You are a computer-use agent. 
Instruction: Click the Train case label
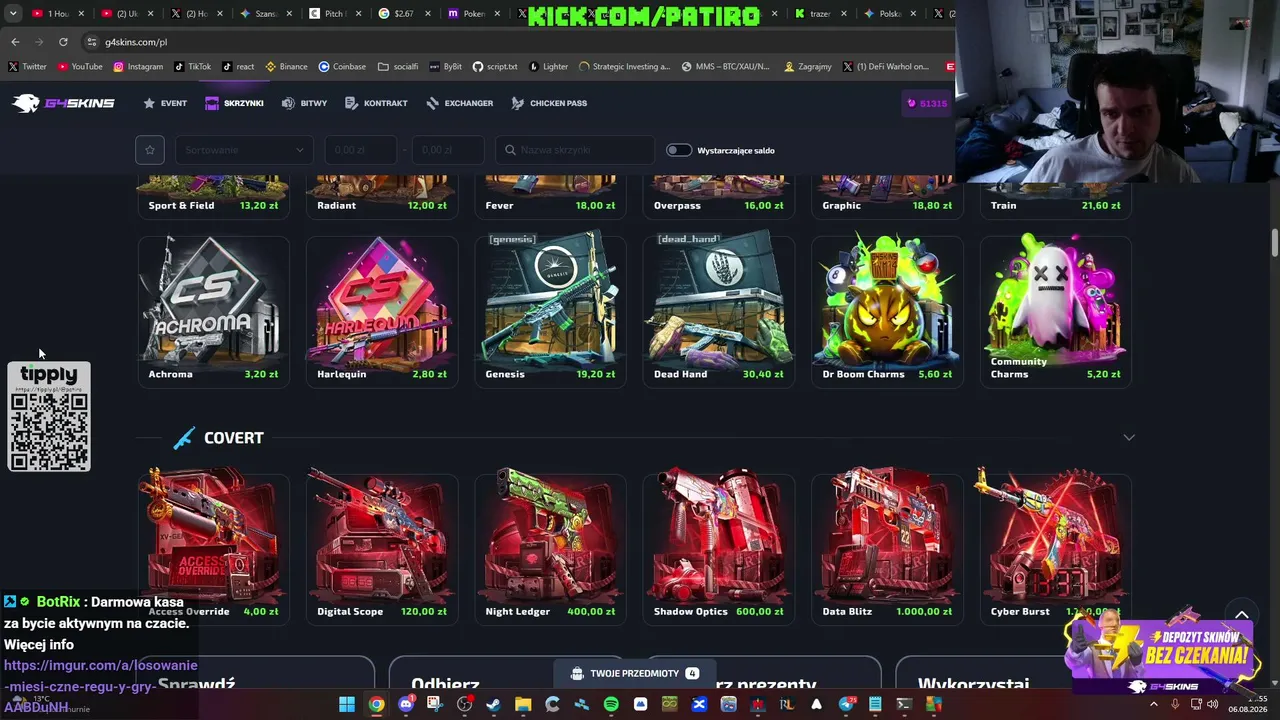tap(1003, 205)
